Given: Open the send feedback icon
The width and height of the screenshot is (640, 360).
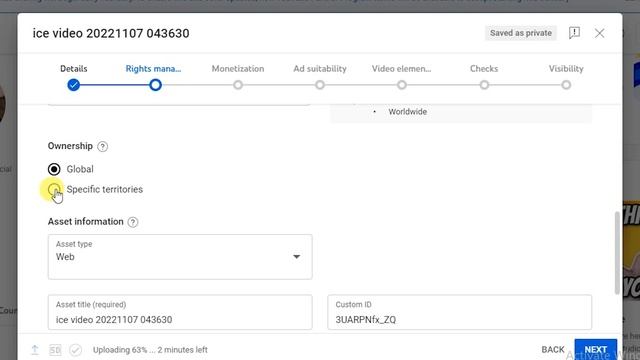Looking at the screenshot, I should (x=574, y=33).
